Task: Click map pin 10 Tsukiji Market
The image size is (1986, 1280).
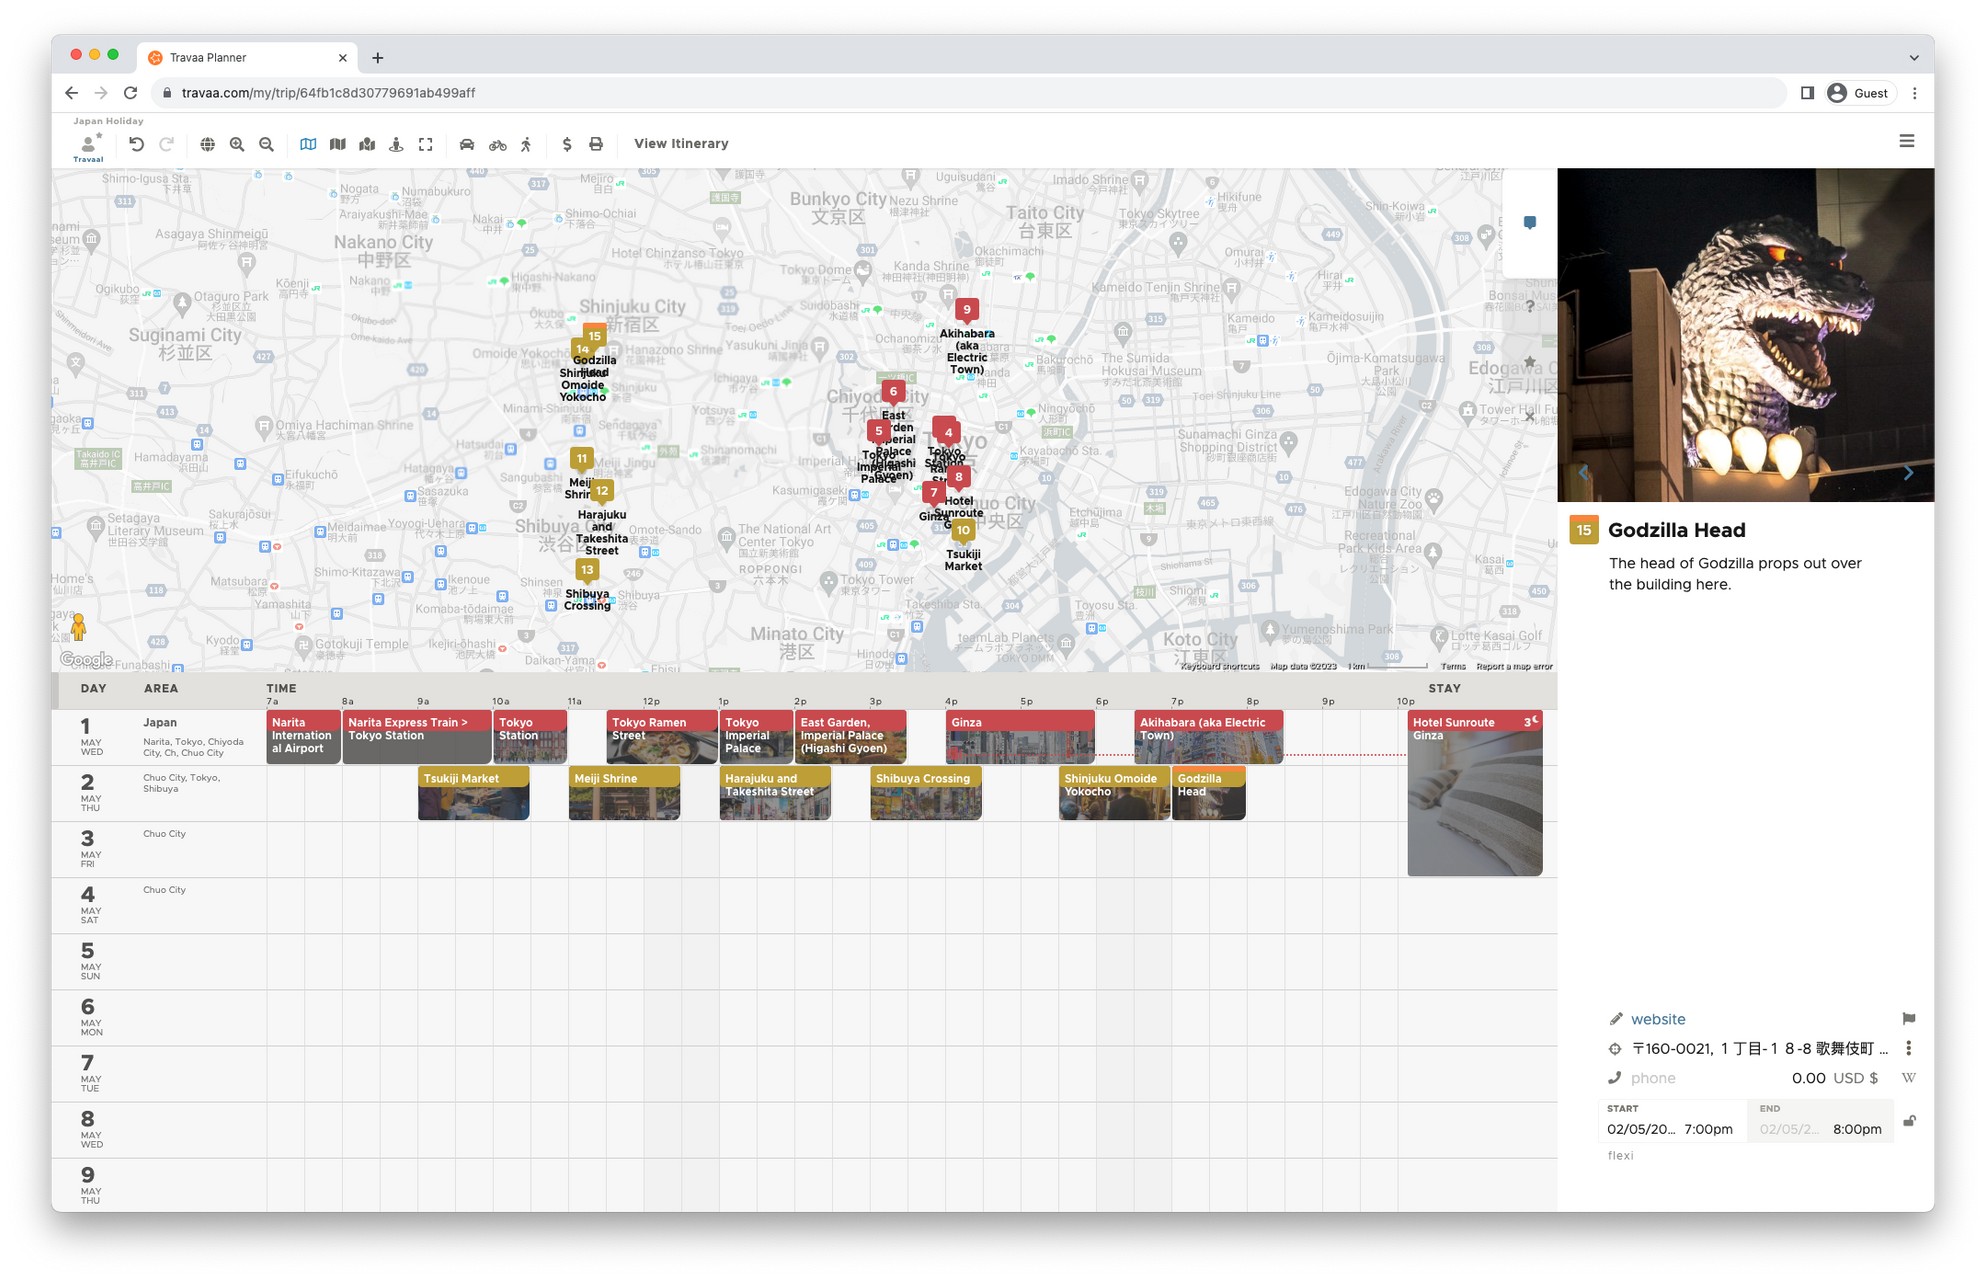Action: (x=963, y=531)
